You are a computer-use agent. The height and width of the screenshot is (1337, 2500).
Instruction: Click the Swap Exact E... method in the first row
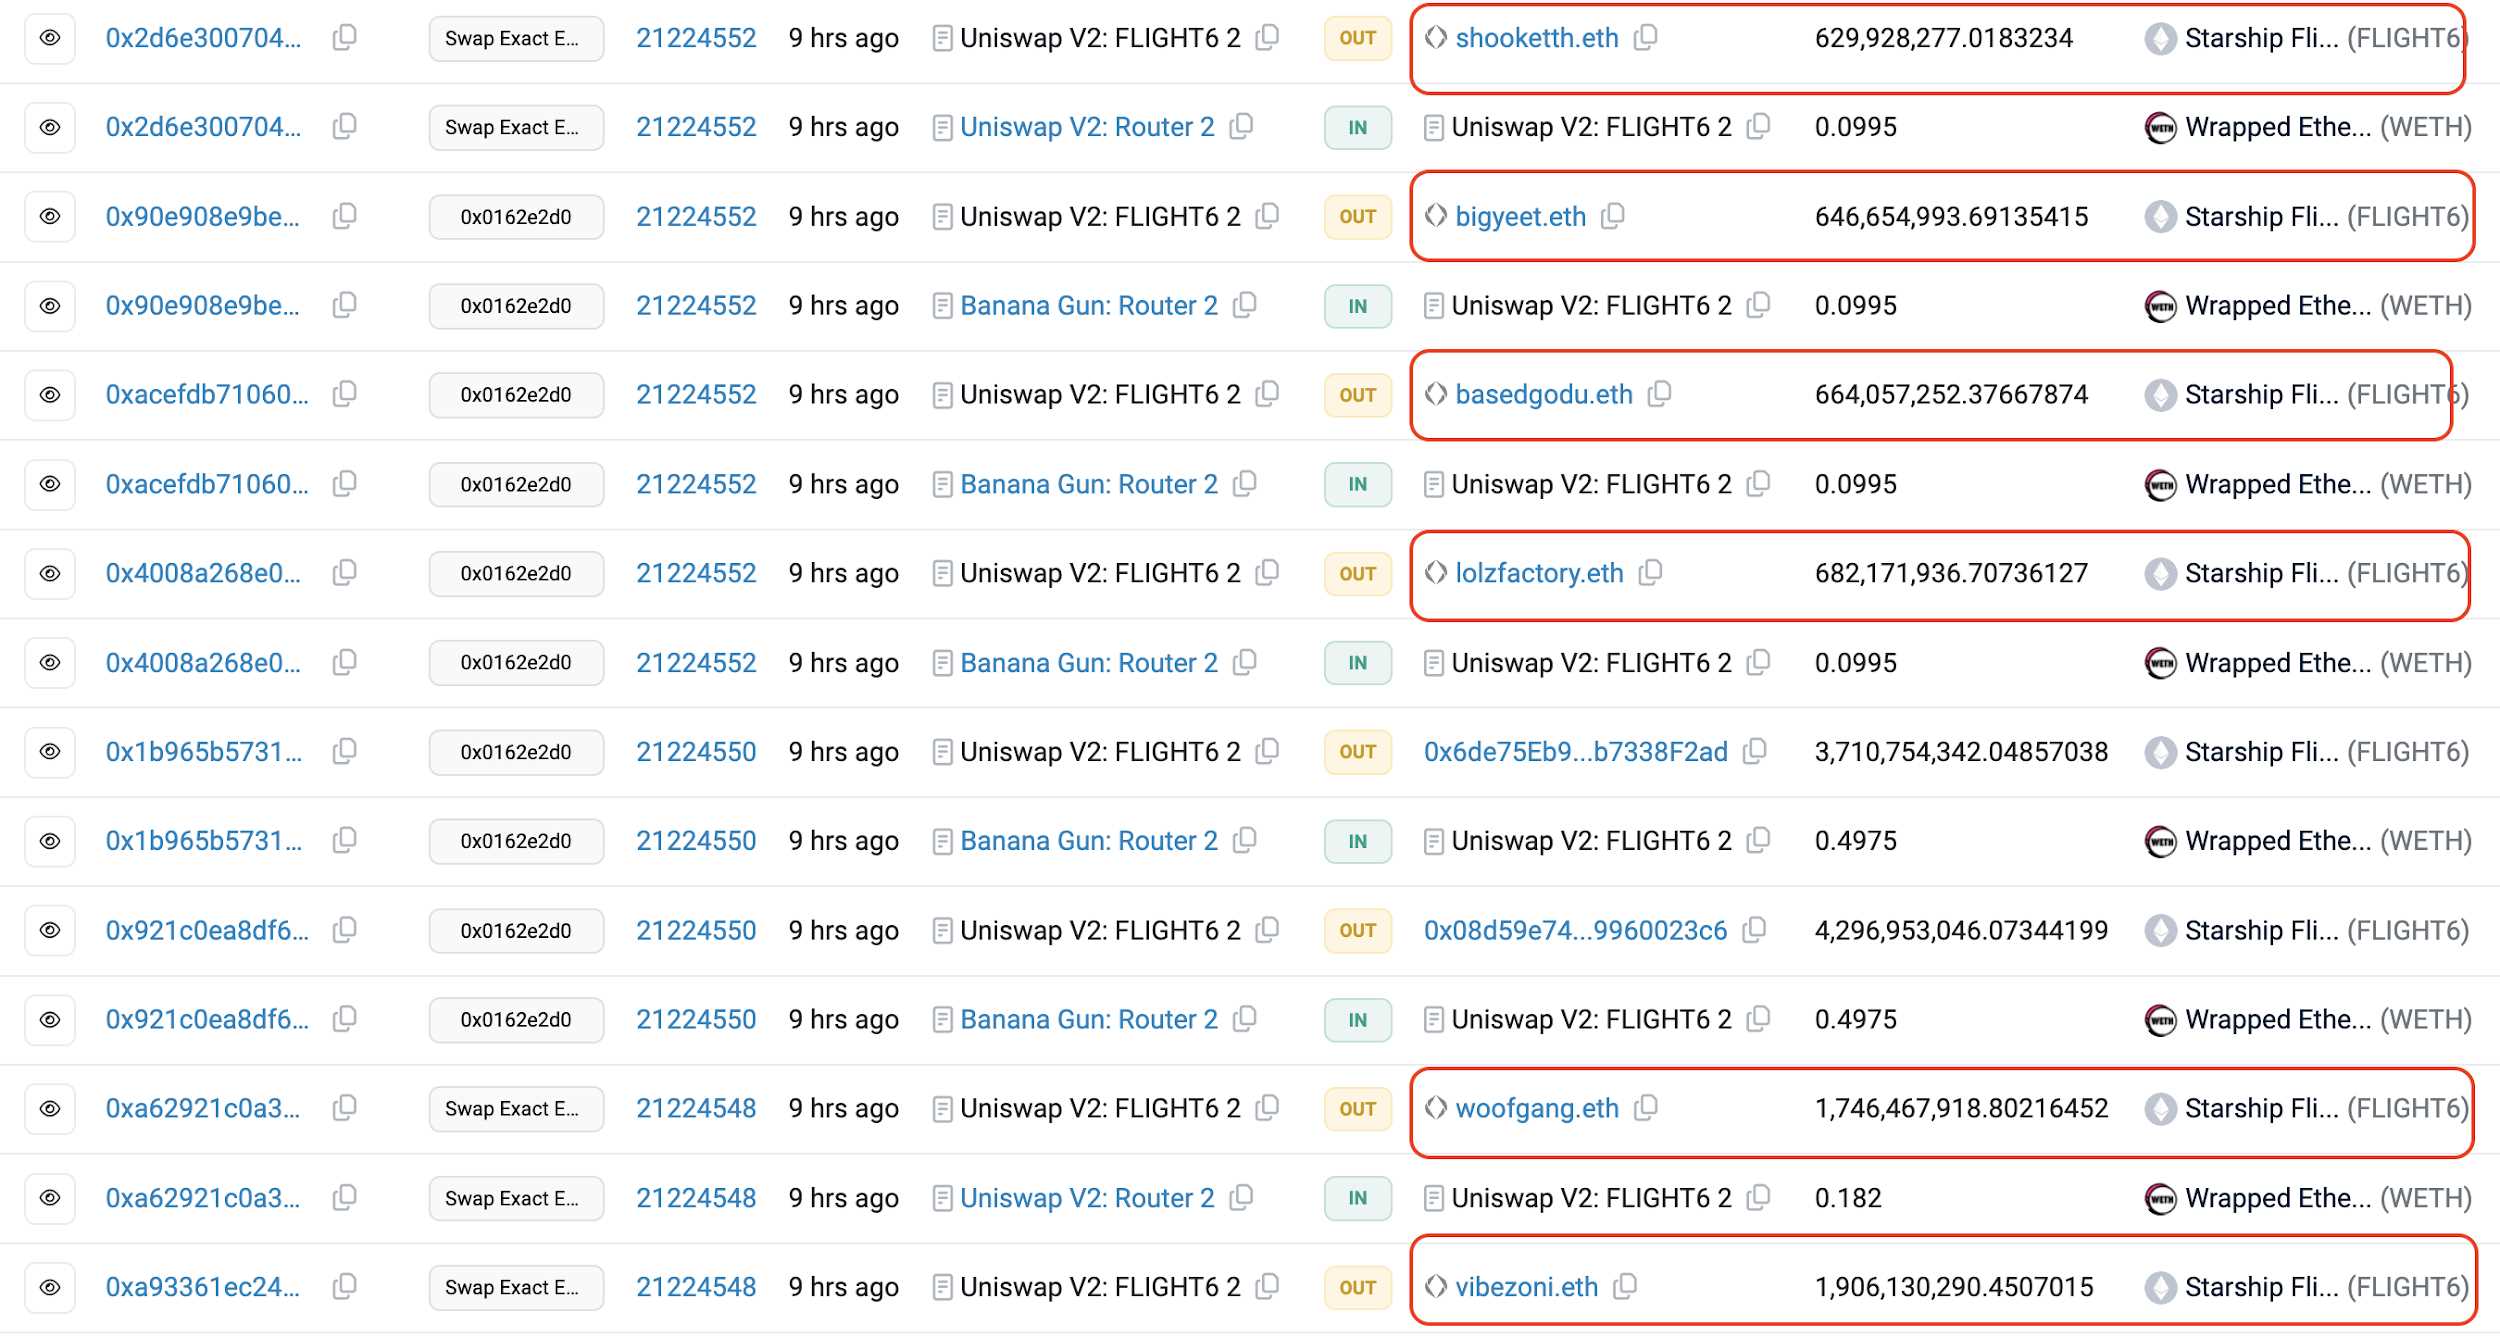(x=515, y=38)
